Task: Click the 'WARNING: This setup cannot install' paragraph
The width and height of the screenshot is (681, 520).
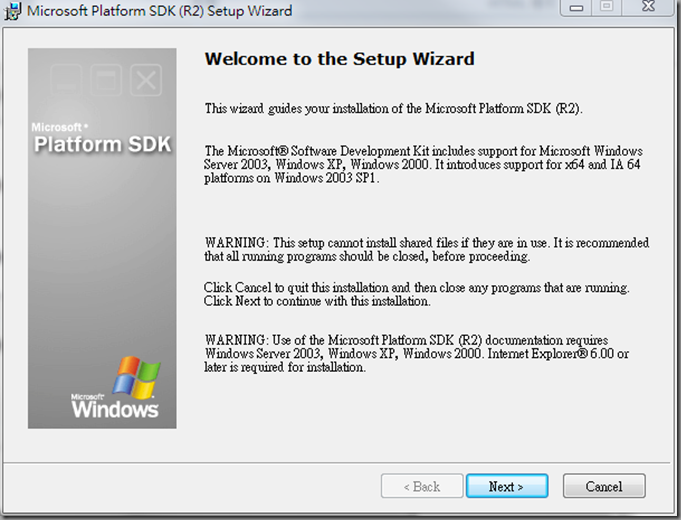Action: tap(426, 249)
